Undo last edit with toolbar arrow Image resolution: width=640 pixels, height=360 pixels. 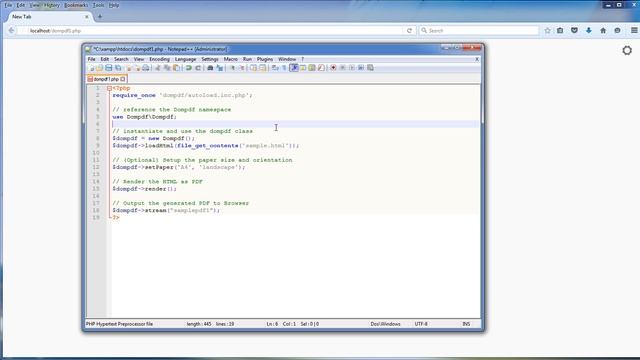188,68
